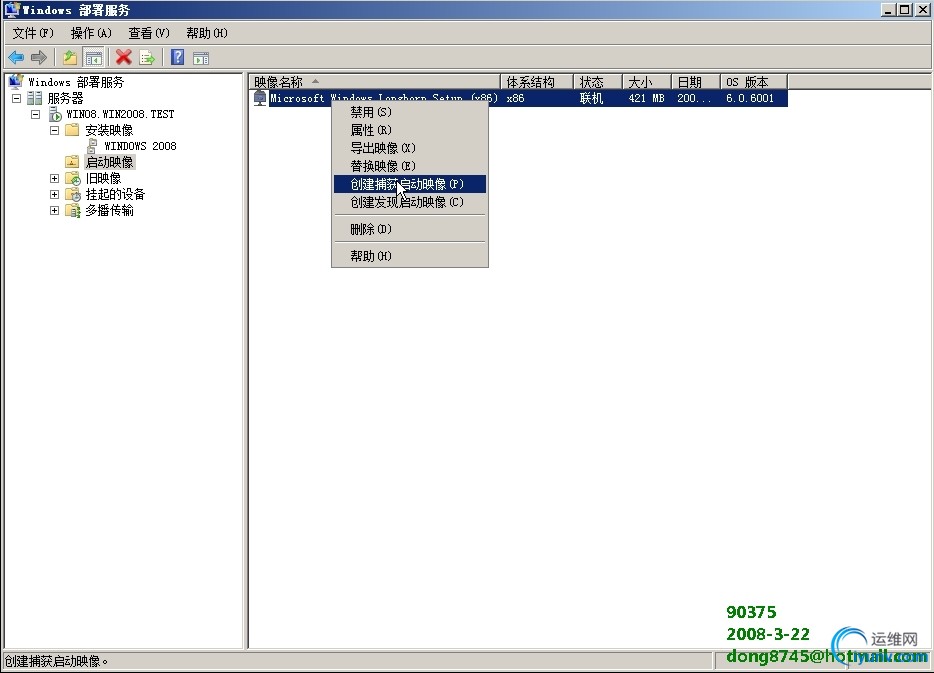Expand the 多播传输 tree node

click(55, 210)
